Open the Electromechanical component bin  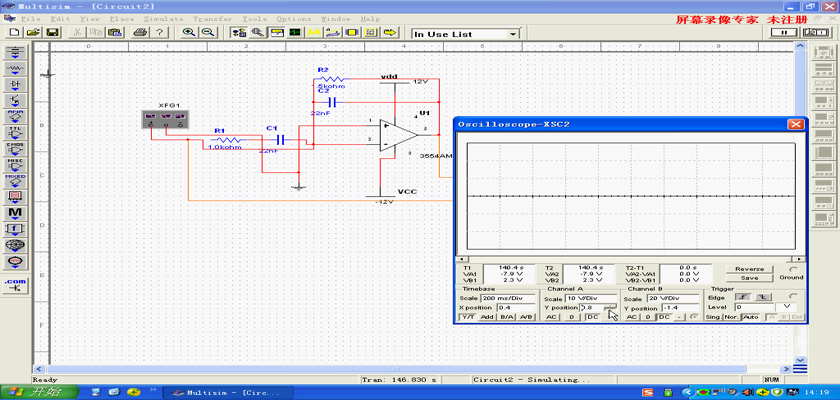[16, 261]
